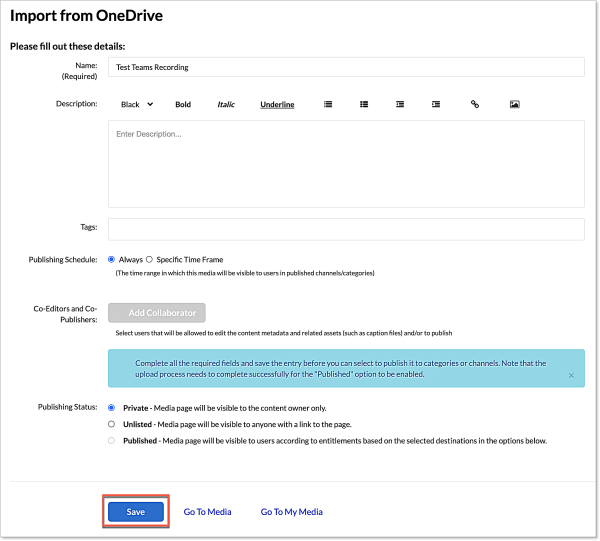Click the Name input field
This screenshot has height=541, width=600.
346,67
